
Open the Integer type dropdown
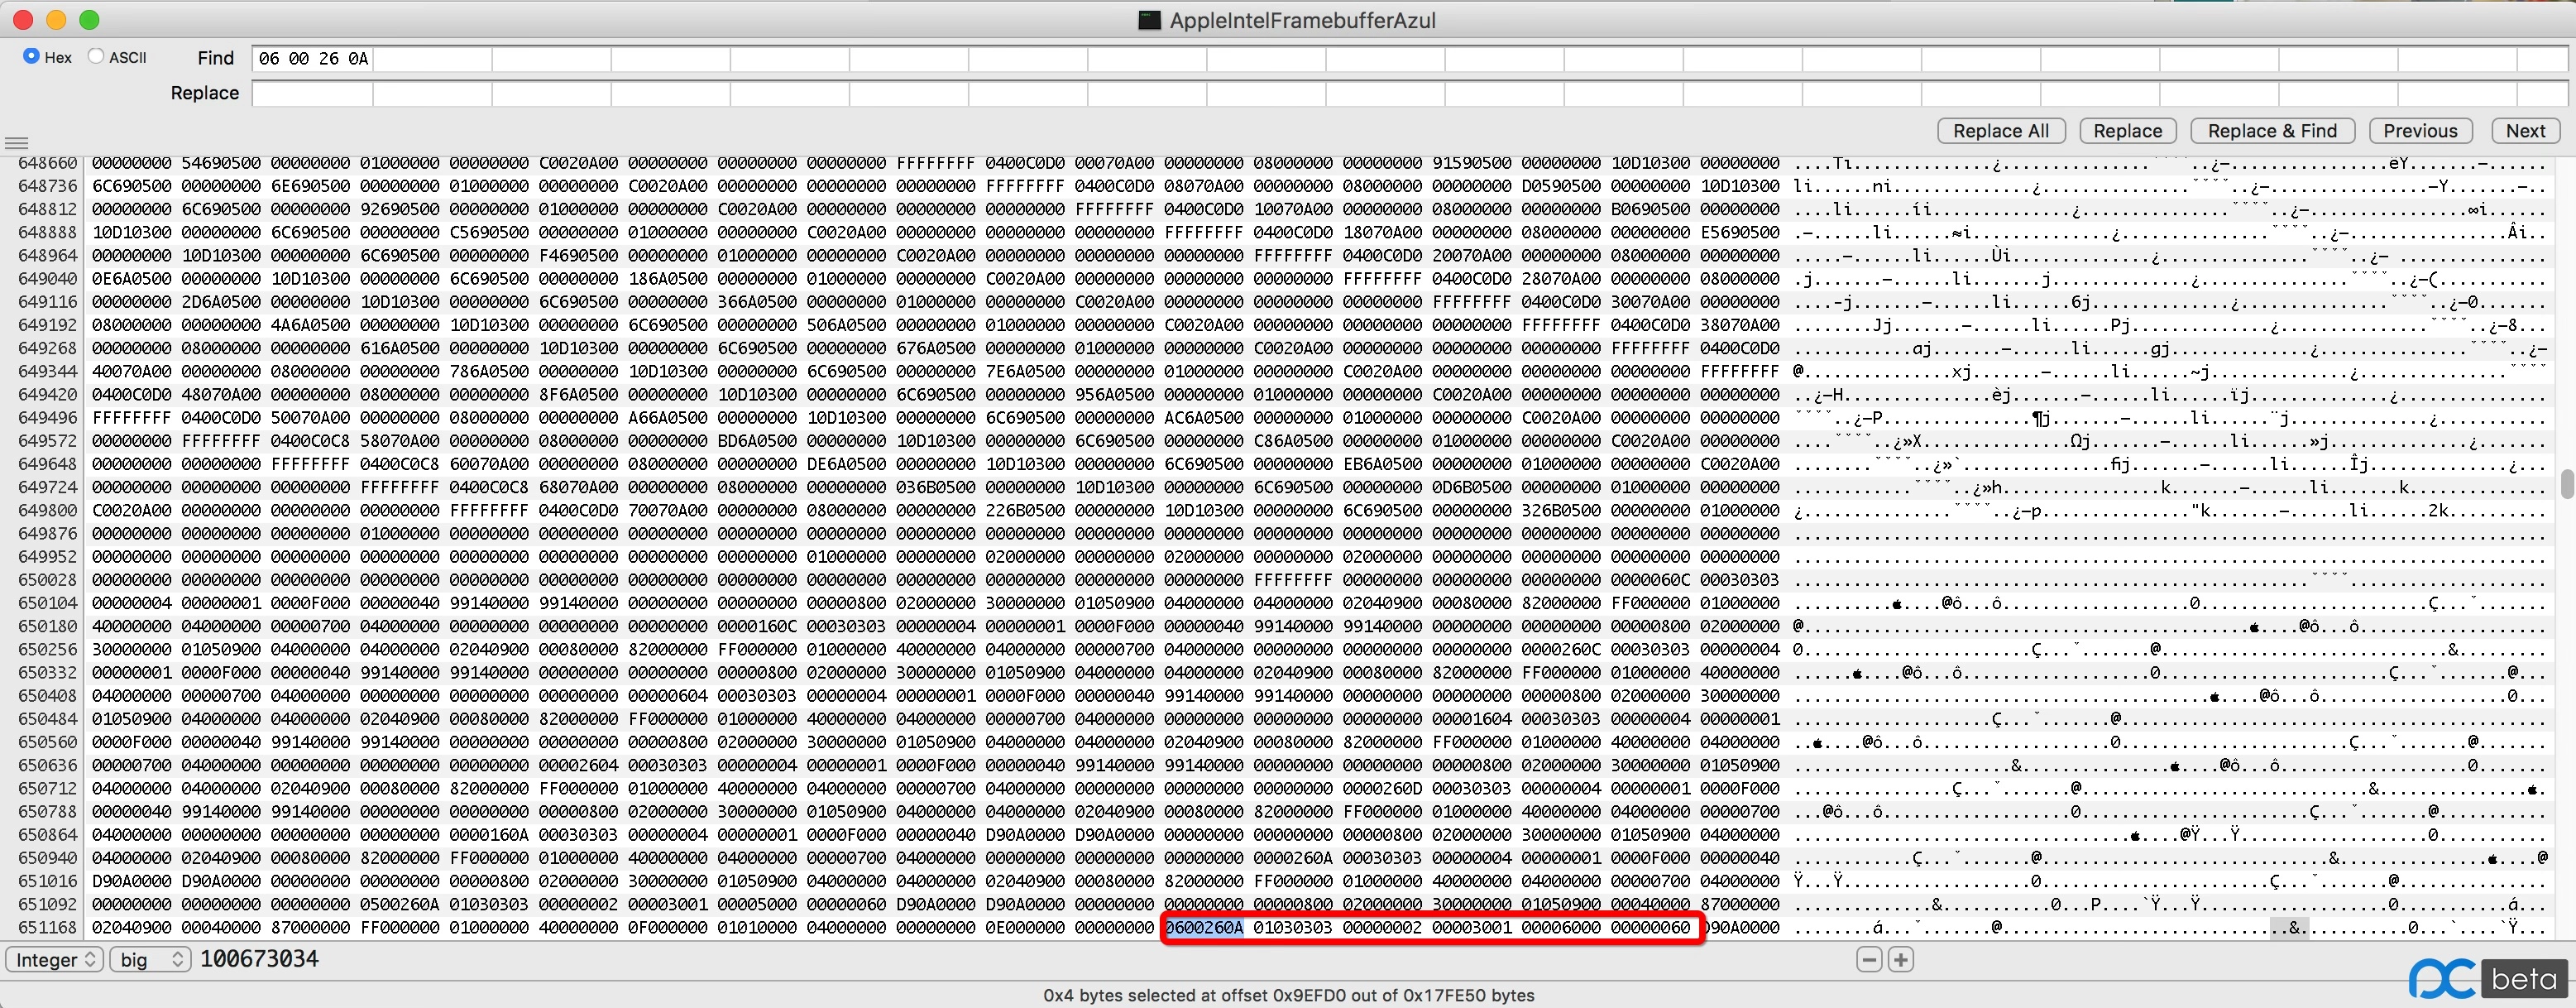55,960
